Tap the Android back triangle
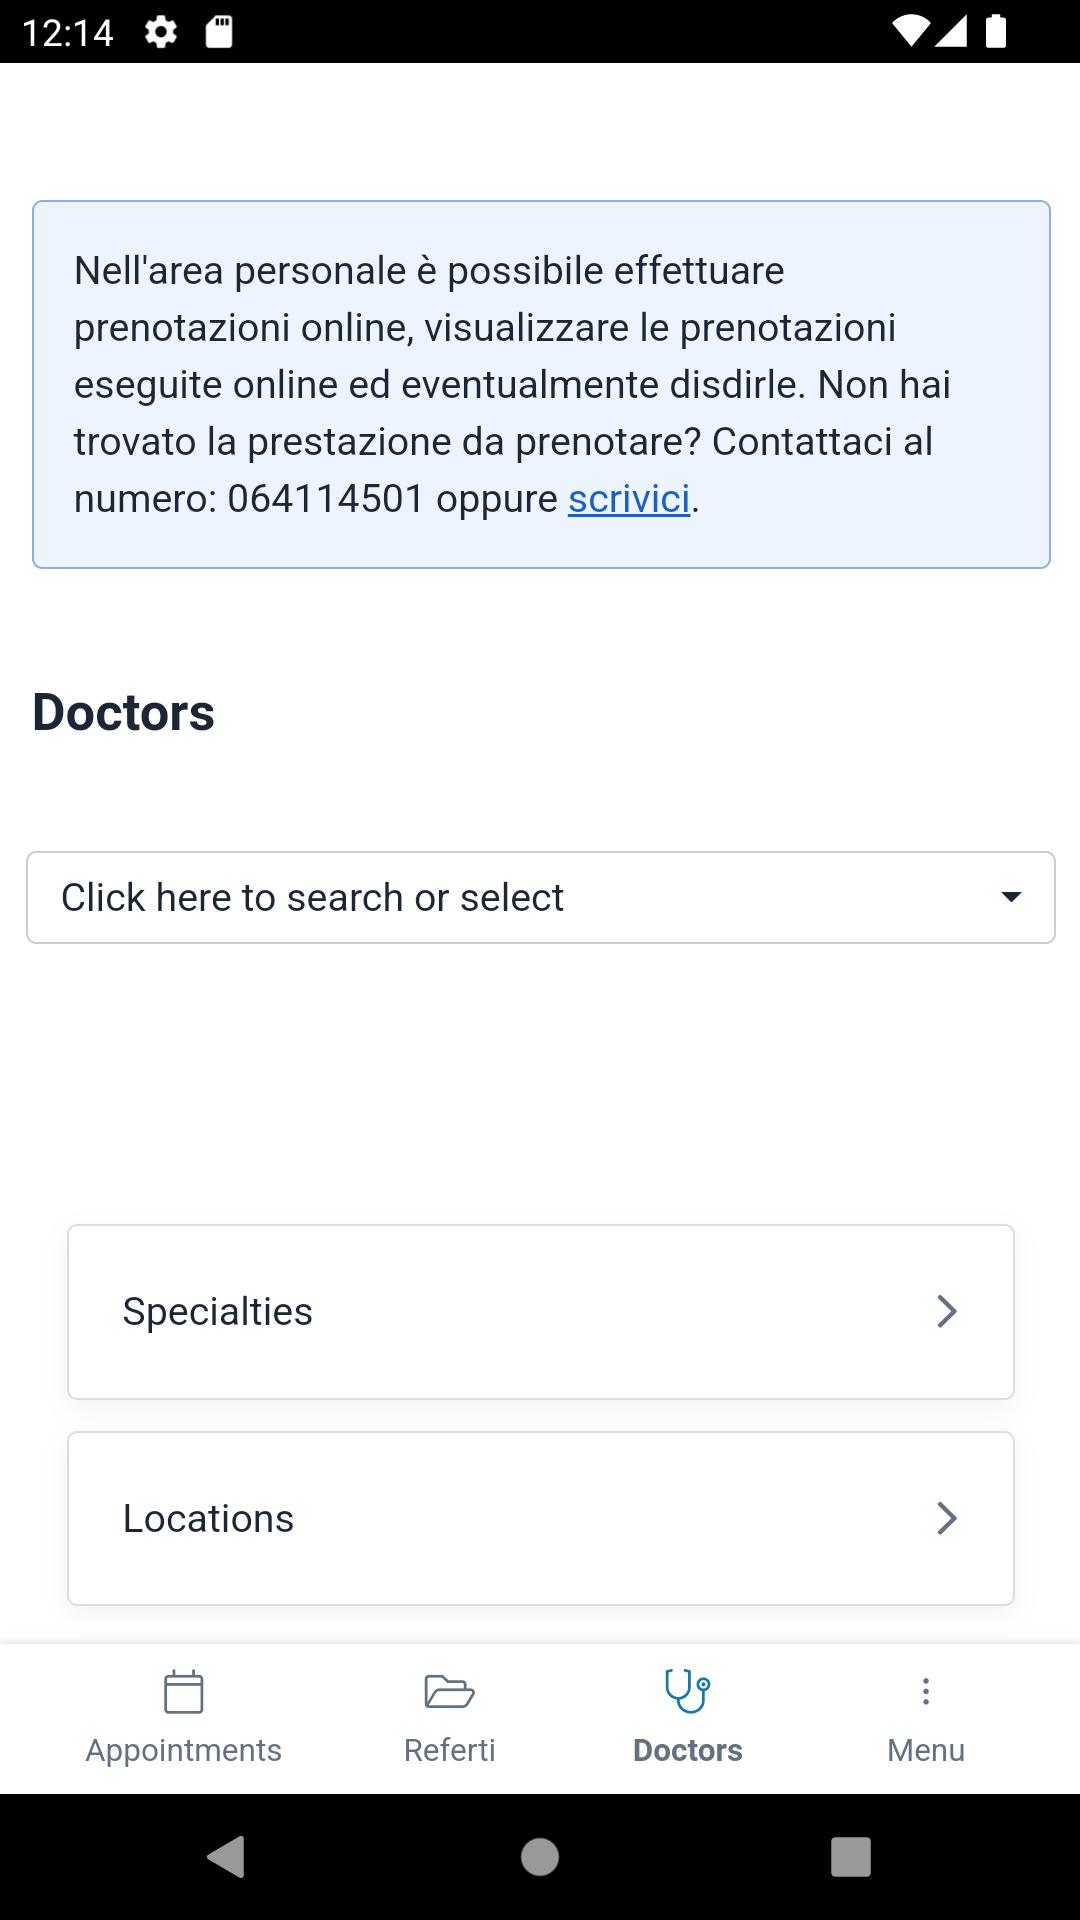 226,1857
